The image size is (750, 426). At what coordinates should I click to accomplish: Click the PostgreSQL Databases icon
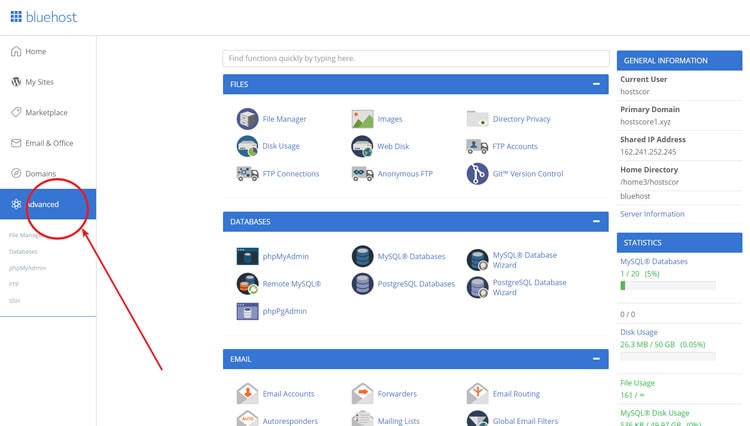pos(362,284)
